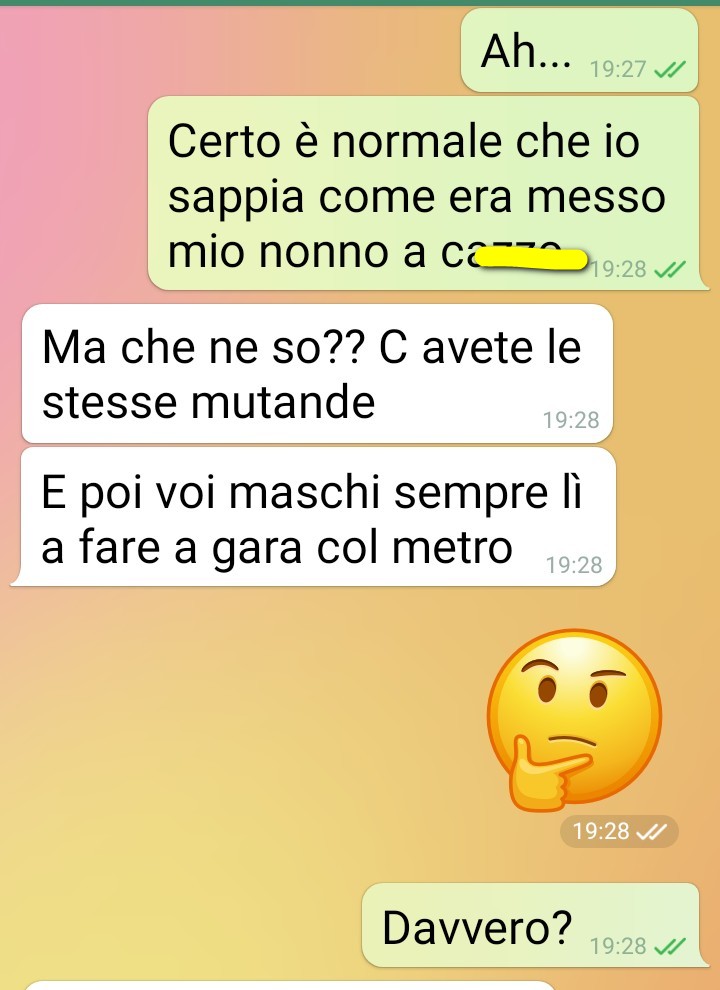Tap the yellow highlight censoring the word
The width and height of the screenshot is (720, 990).
coord(532,259)
